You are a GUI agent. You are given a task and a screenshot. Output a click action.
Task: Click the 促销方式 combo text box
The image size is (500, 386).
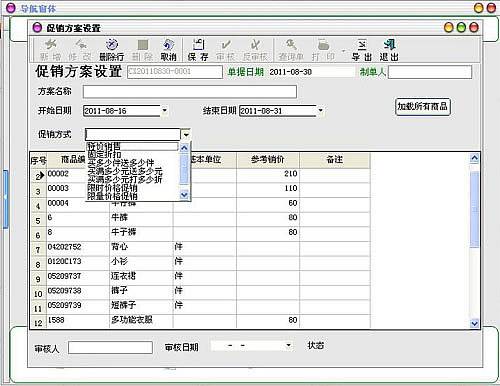(x=133, y=135)
